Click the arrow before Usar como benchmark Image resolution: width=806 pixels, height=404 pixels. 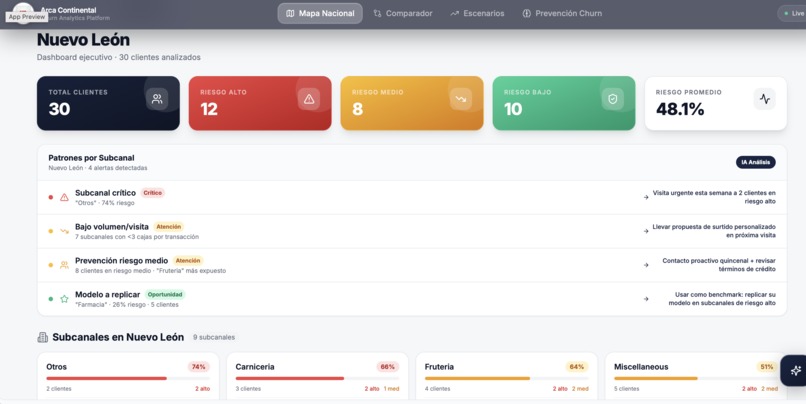pyautogui.click(x=646, y=299)
